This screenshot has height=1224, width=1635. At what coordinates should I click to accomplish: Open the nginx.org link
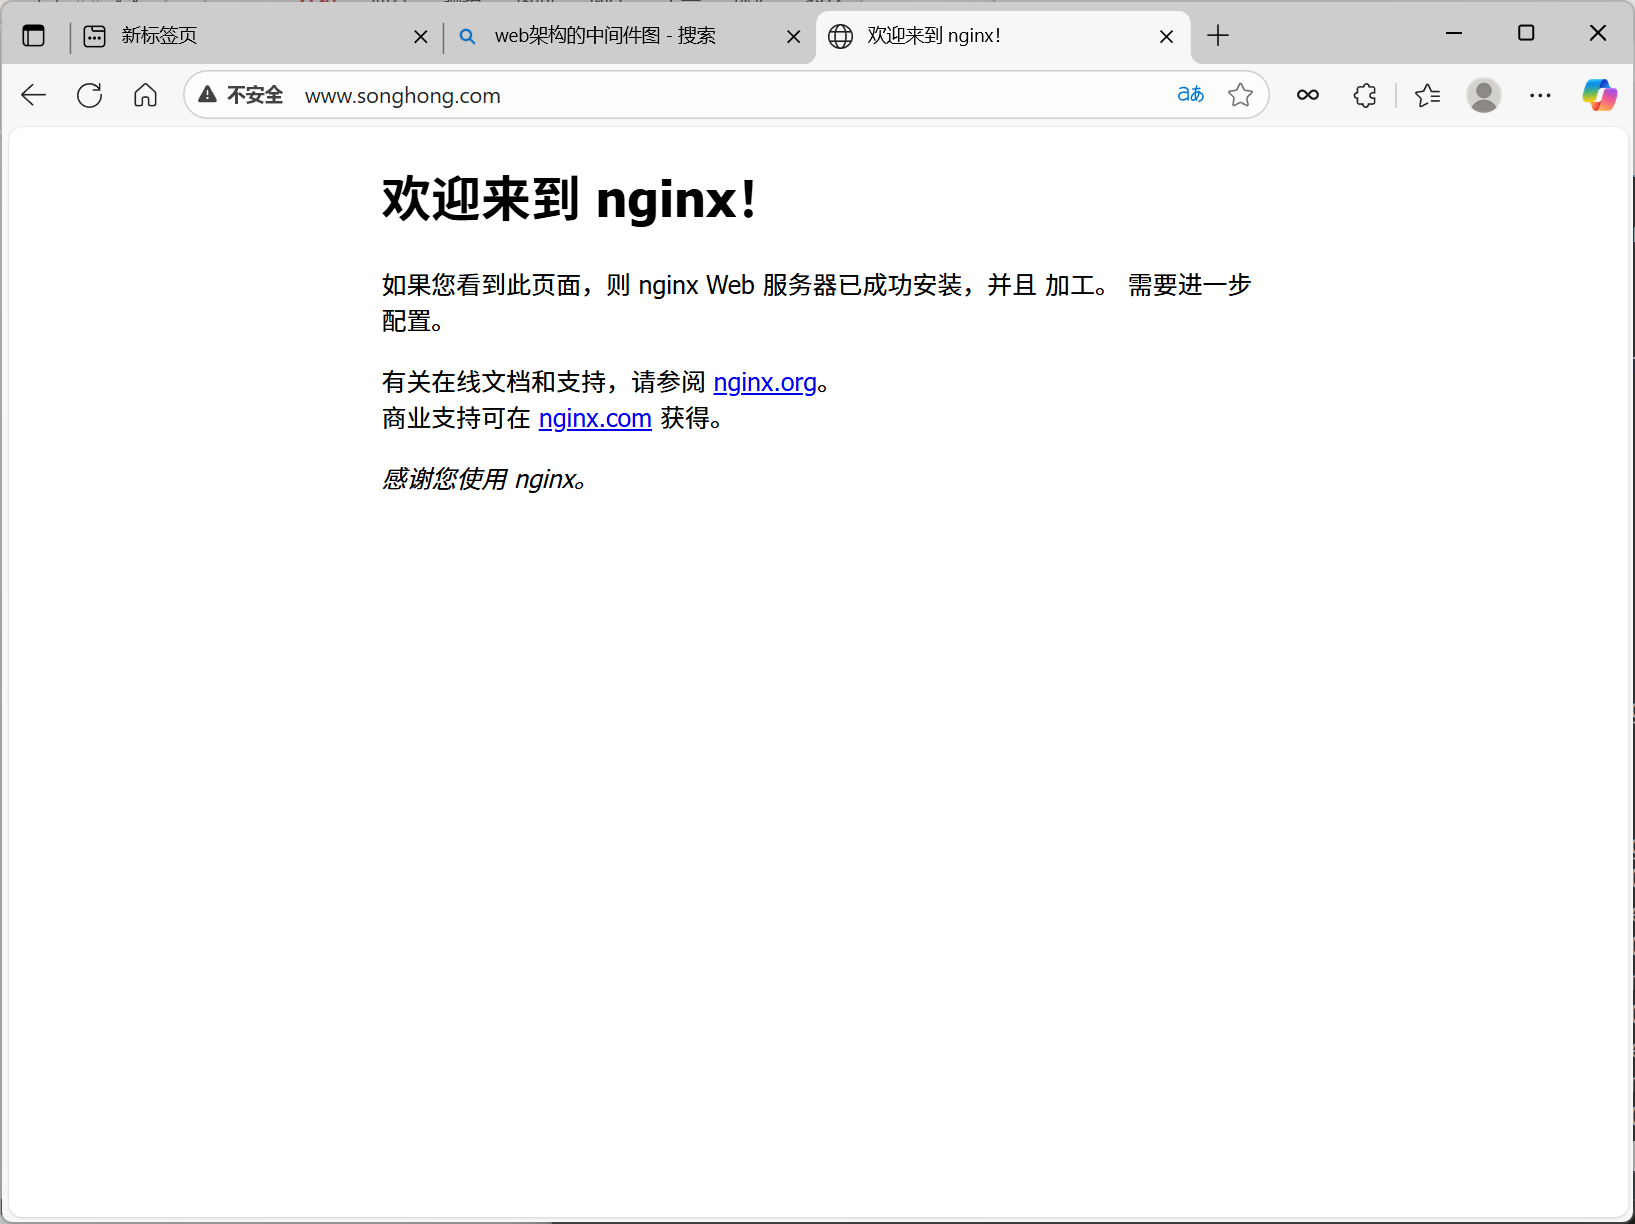[x=765, y=383]
